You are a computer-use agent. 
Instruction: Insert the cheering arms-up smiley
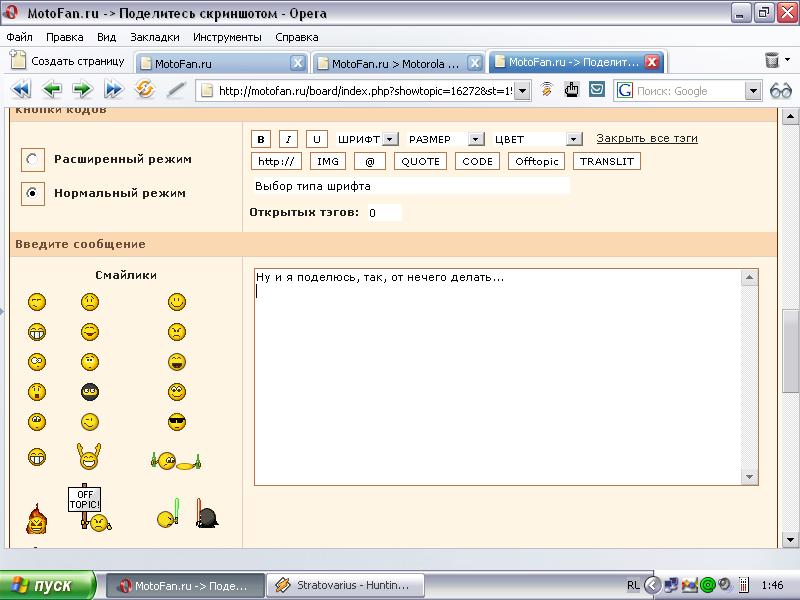click(x=89, y=456)
